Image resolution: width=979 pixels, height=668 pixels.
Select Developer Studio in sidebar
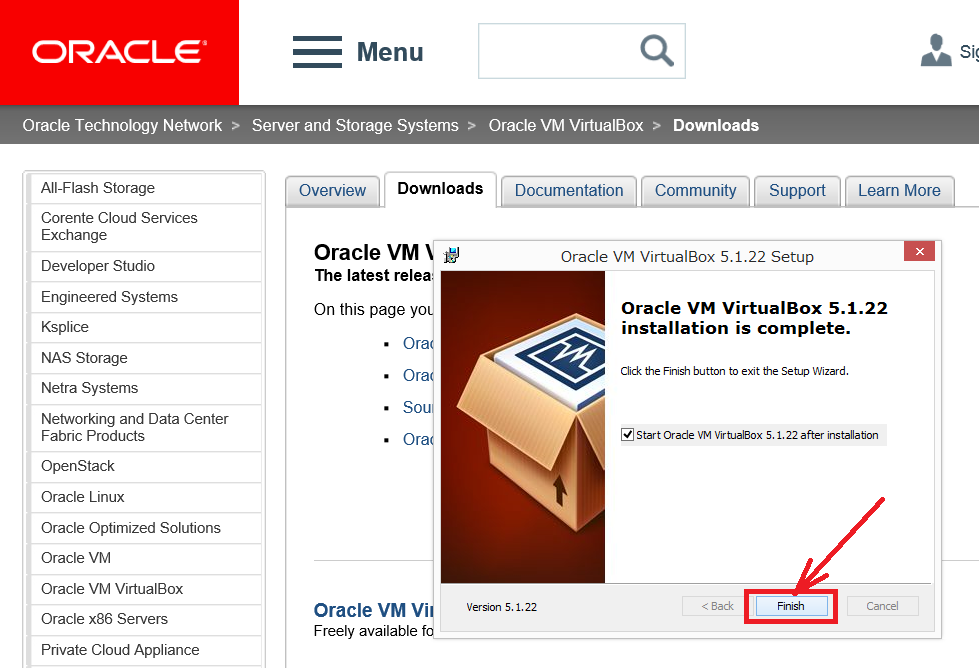coord(145,266)
